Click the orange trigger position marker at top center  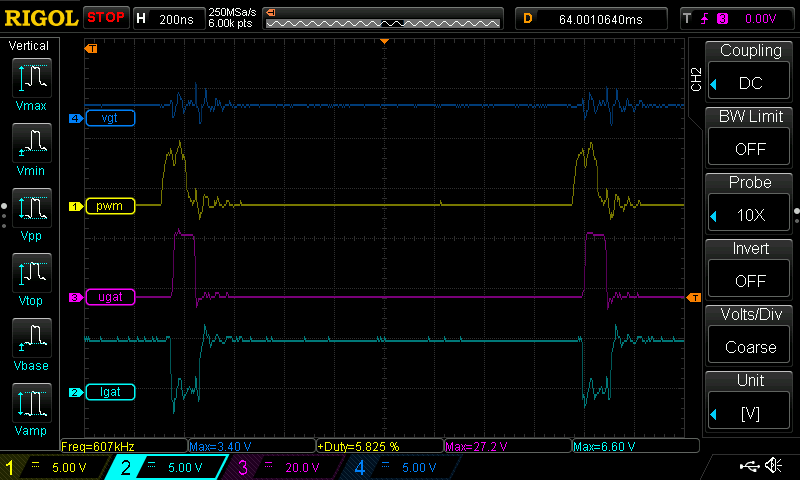[385, 41]
